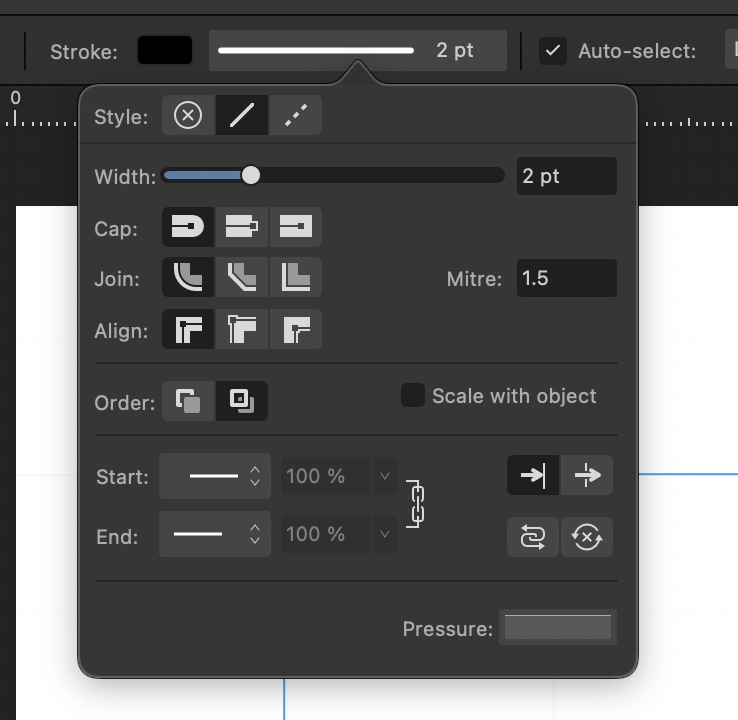Align stroke to outside

pos(296,329)
